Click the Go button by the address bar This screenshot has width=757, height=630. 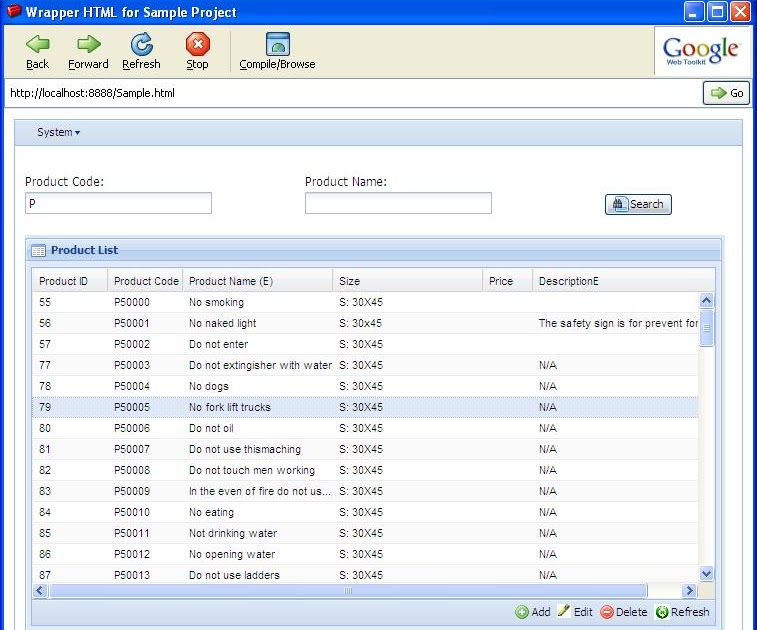point(726,93)
